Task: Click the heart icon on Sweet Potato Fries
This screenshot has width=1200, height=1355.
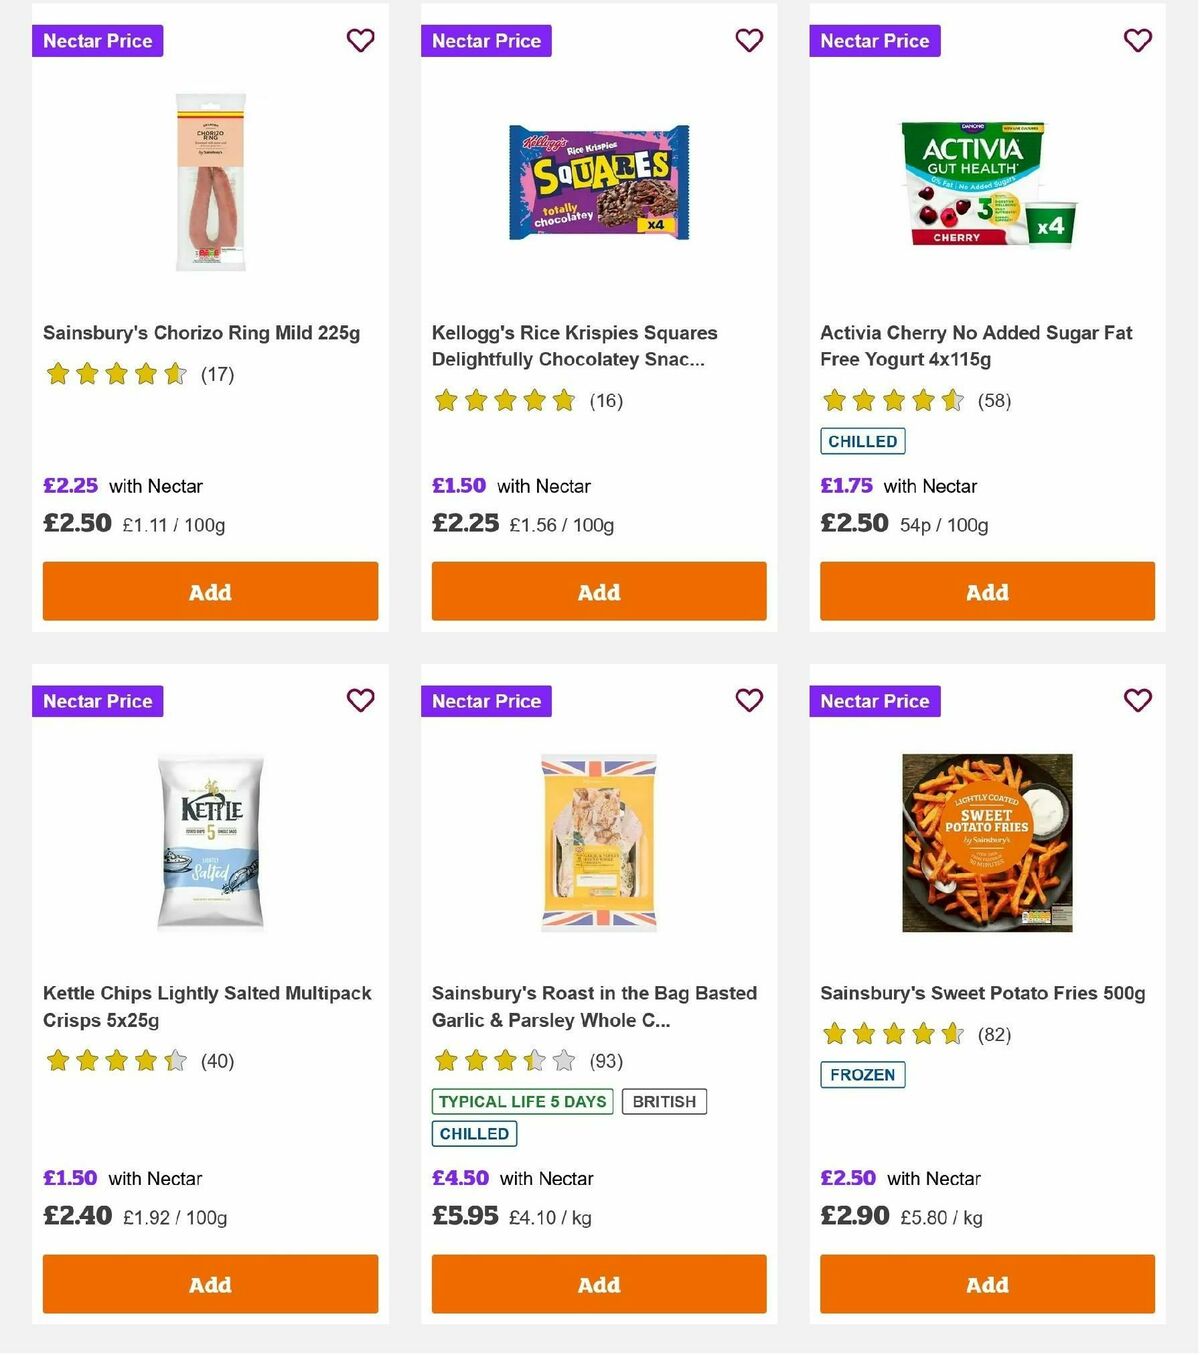Action: (1137, 701)
